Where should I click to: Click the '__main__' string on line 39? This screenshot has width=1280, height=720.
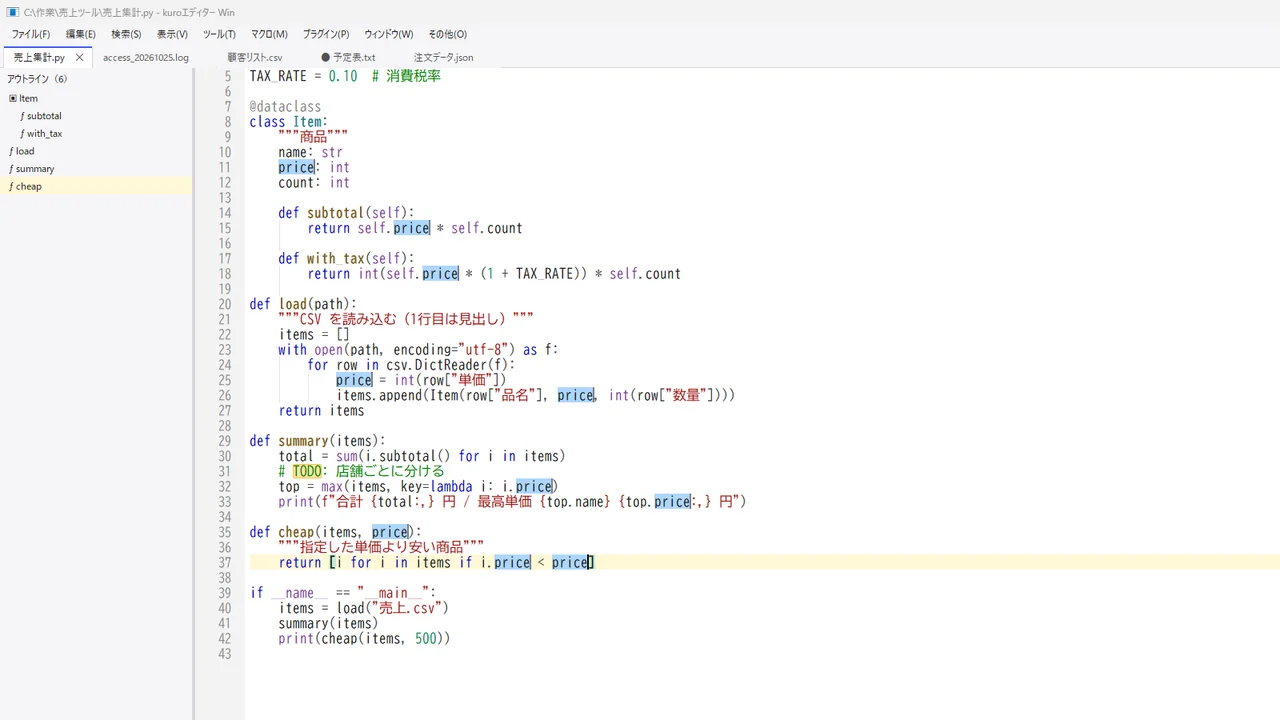[x=392, y=593]
